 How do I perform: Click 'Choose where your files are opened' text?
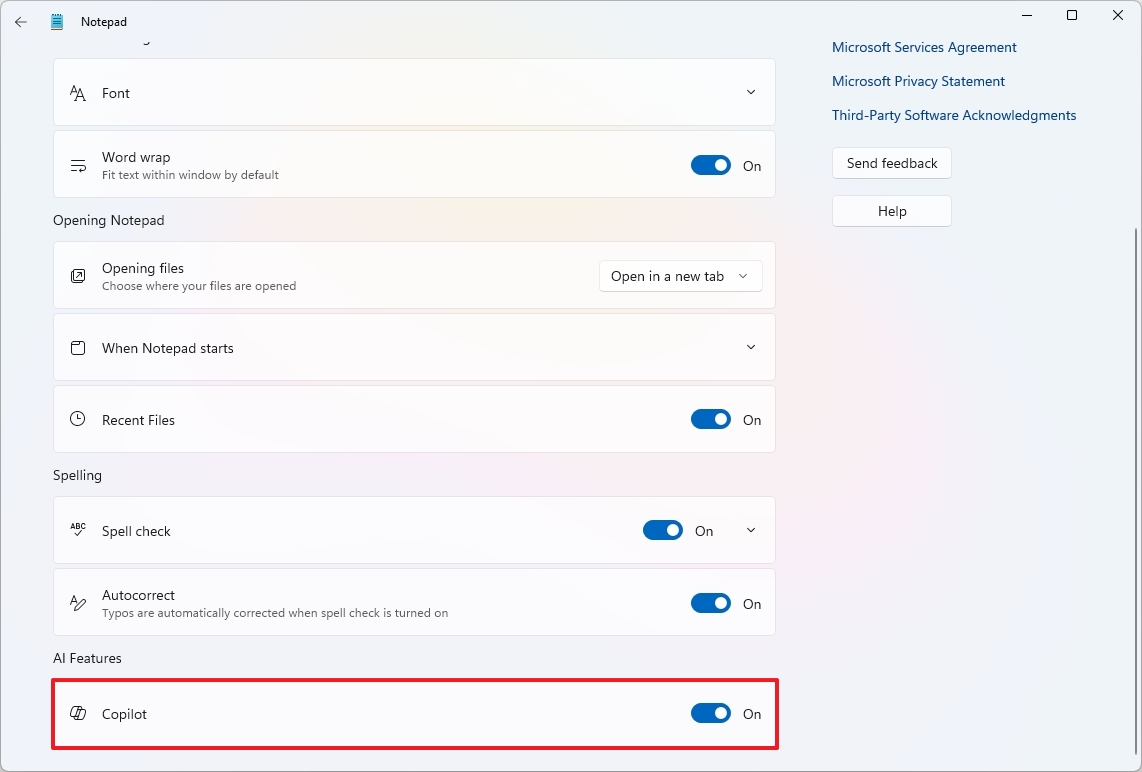click(x=199, y=286)
